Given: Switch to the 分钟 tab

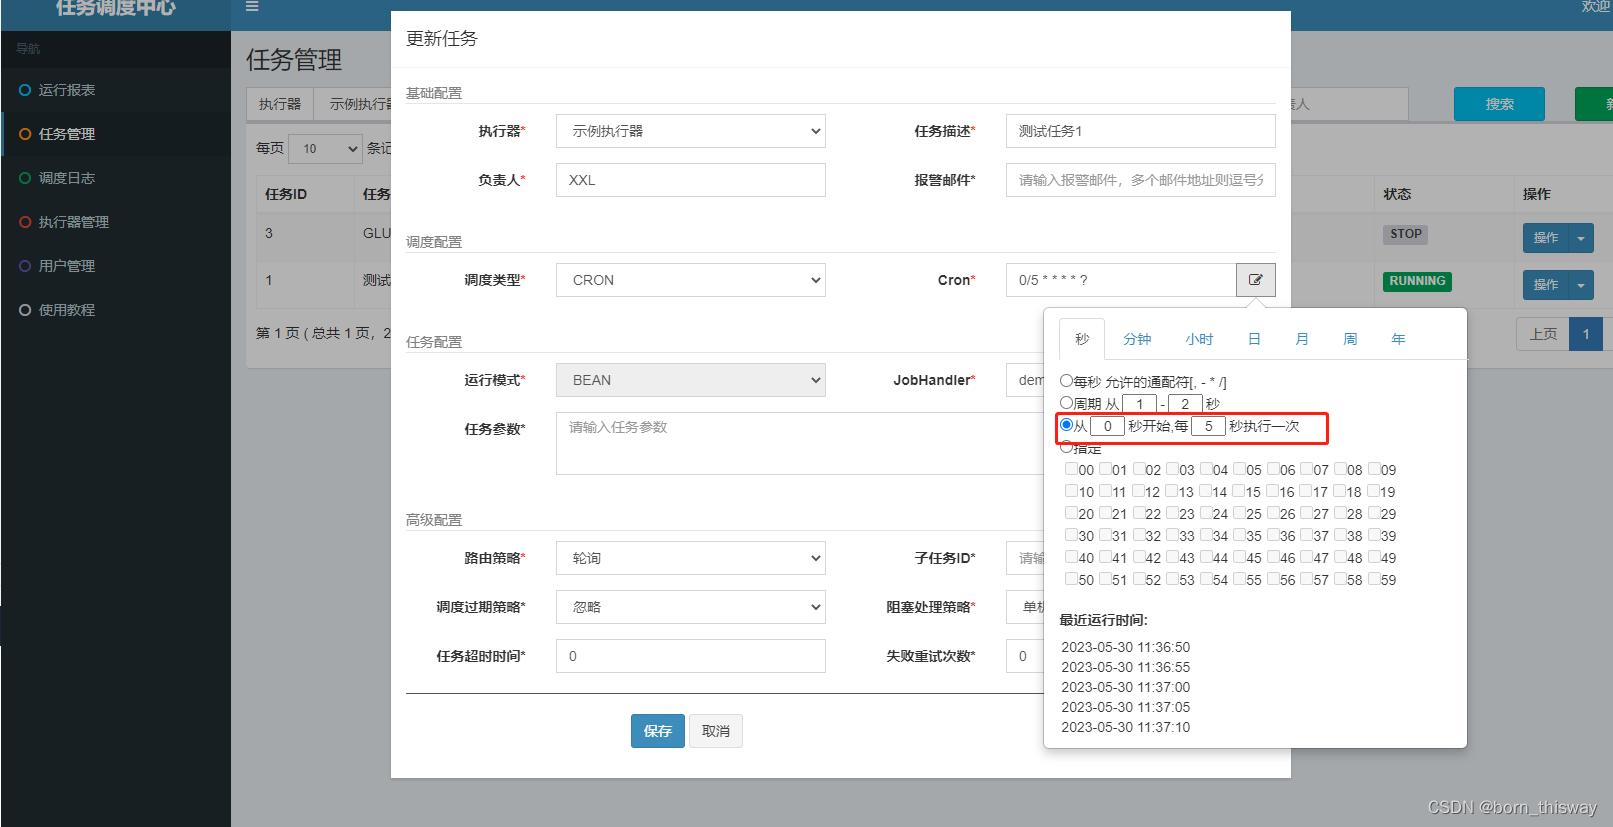Looking at the screenshot, I should point(1137,339).
